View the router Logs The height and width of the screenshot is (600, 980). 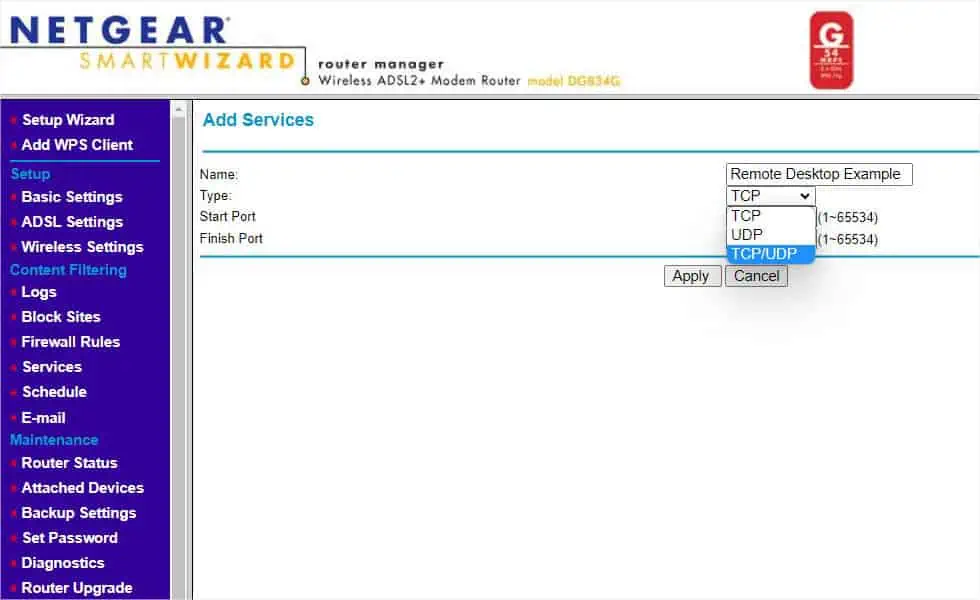39,292
